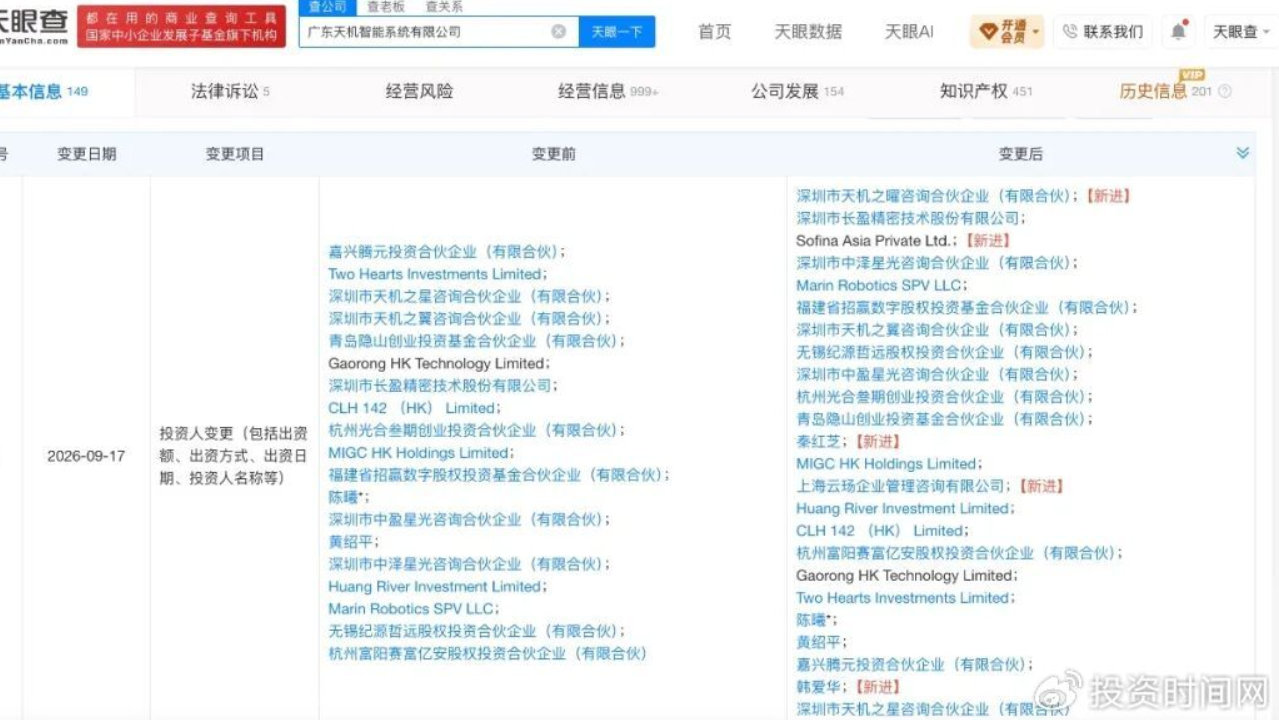Open 深圳市天机之星咨询合伙企业 in 变更前 column
Image resolution: width=1279 pixels, height=720 pixels.
click(x=467, y=296)
